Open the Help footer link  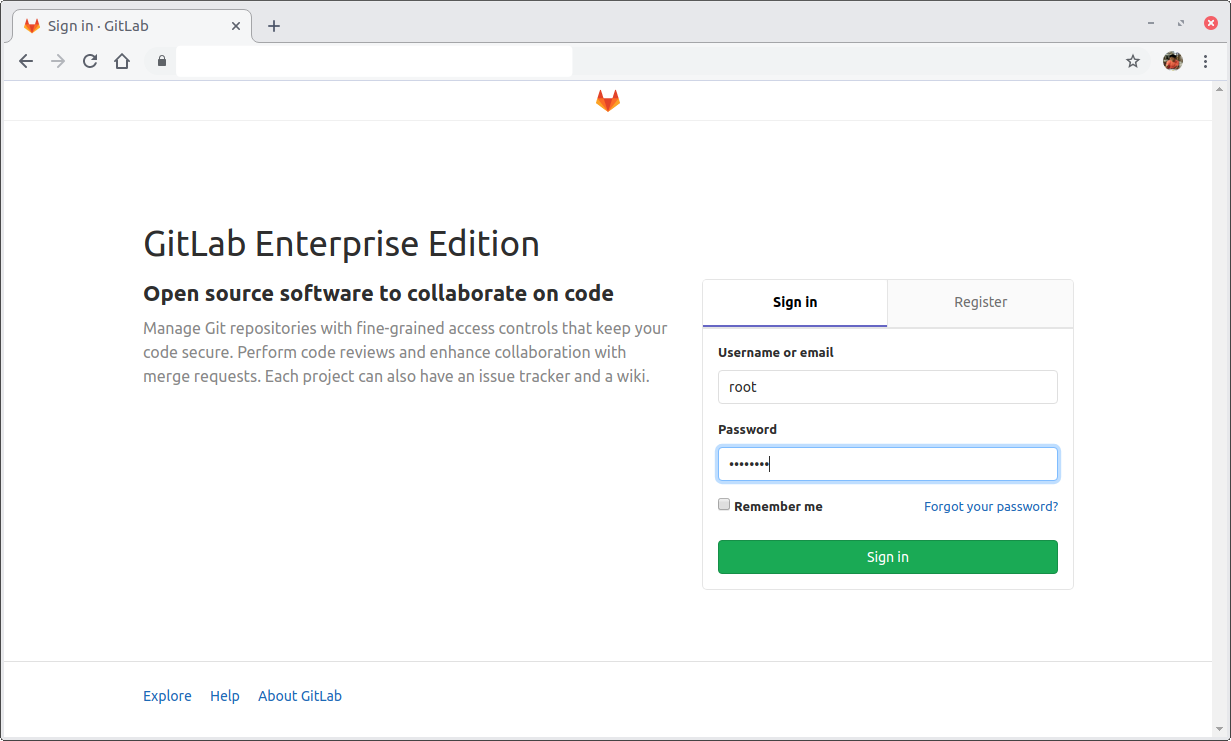coord(225,696)
